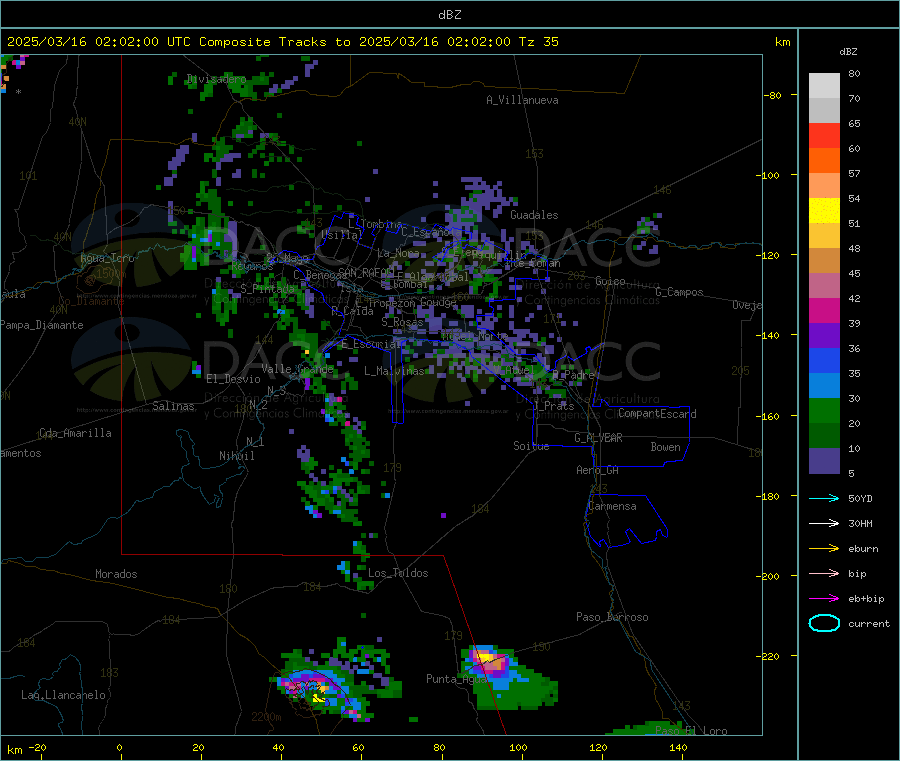Image resolution: width=900 pixels, height=761 pixels.
Task: Click the cyan 50YD arrow in legend
Action: (824, 498)
